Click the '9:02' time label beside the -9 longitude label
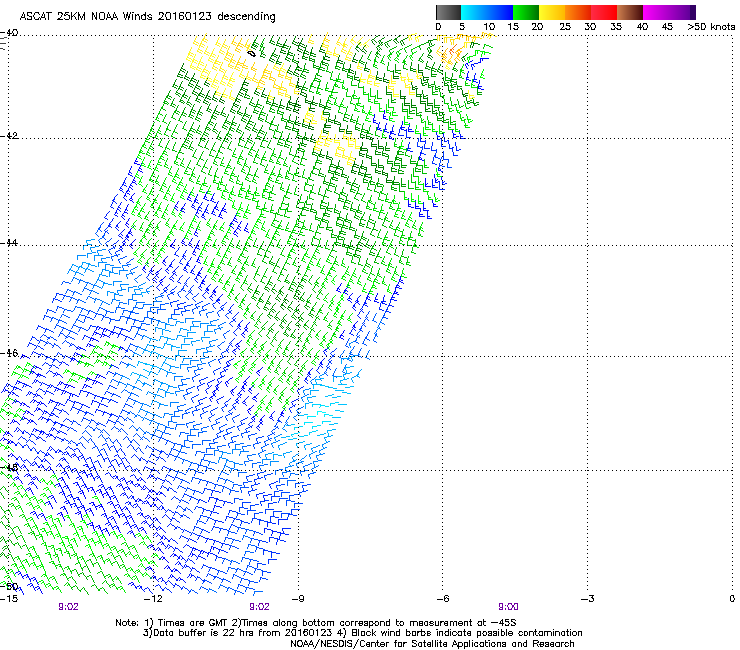 tap(259, 607)
